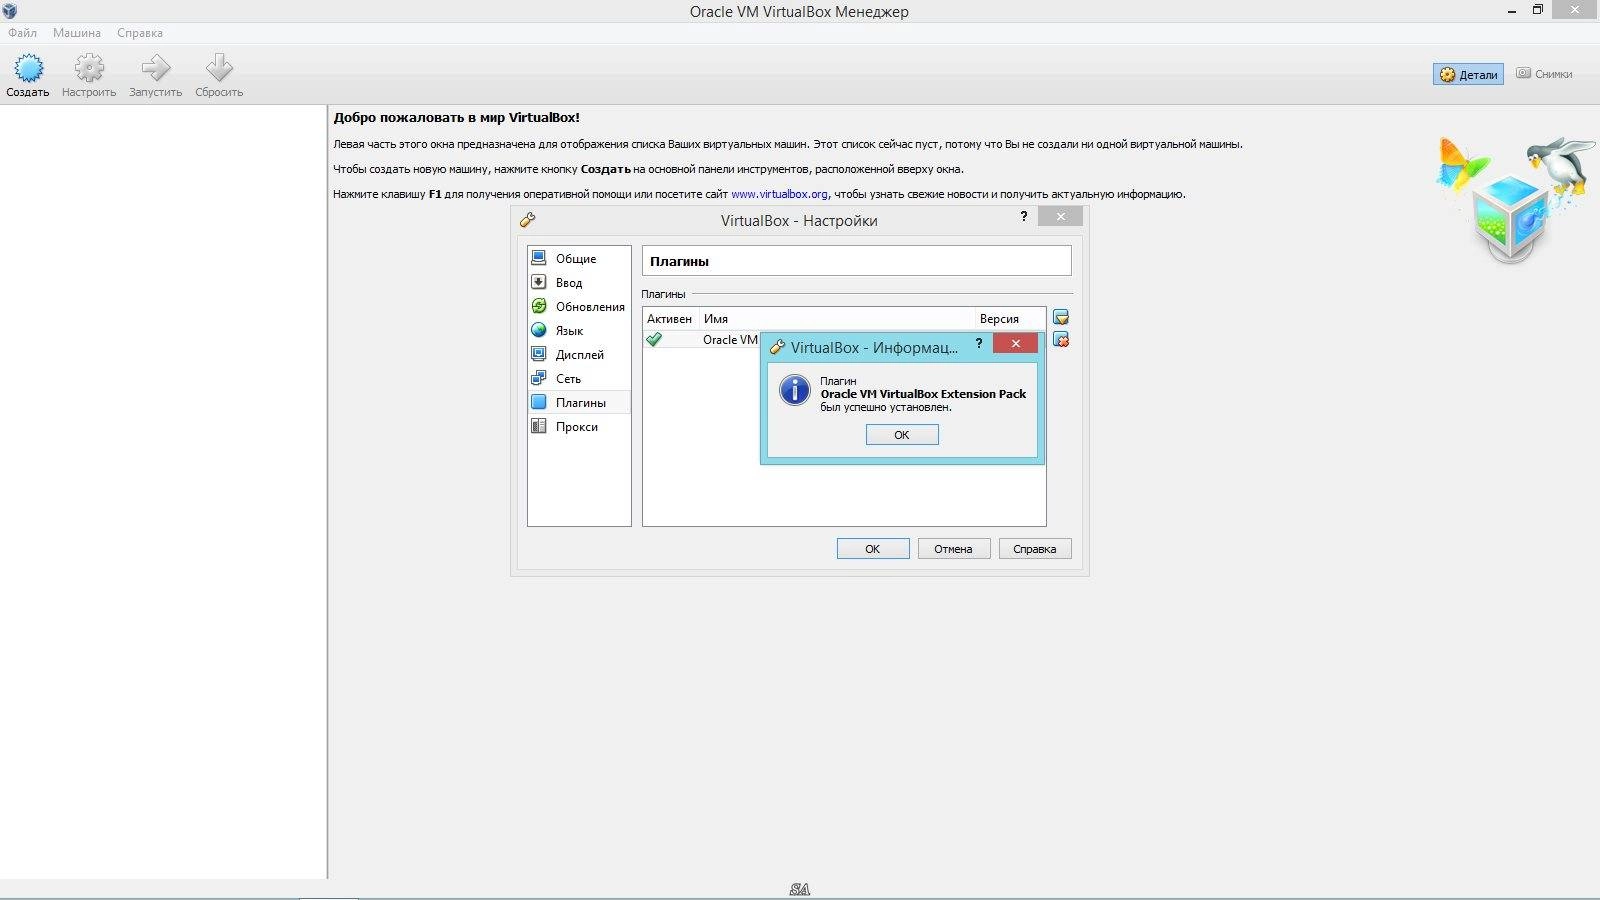Select Обновления settings category

pyautogui.click(x=579, y=306)
